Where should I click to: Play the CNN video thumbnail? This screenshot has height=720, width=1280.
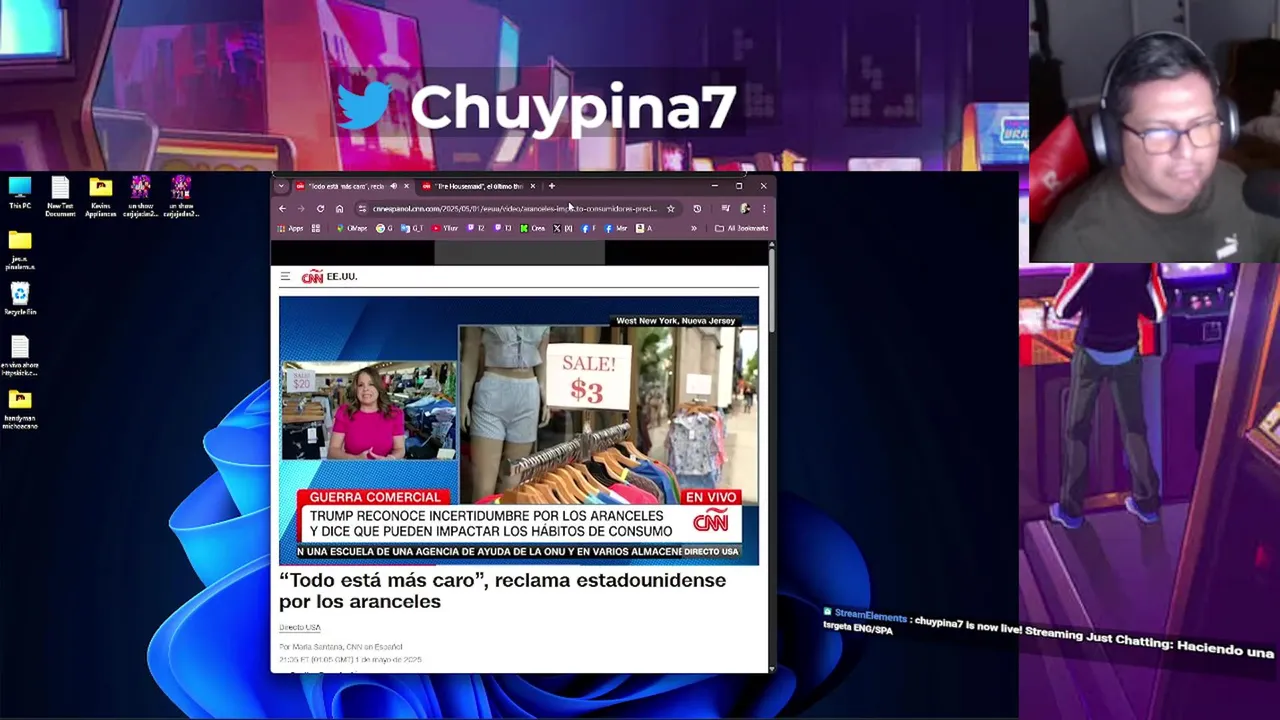pyautogui.click(x=519, y=430)
